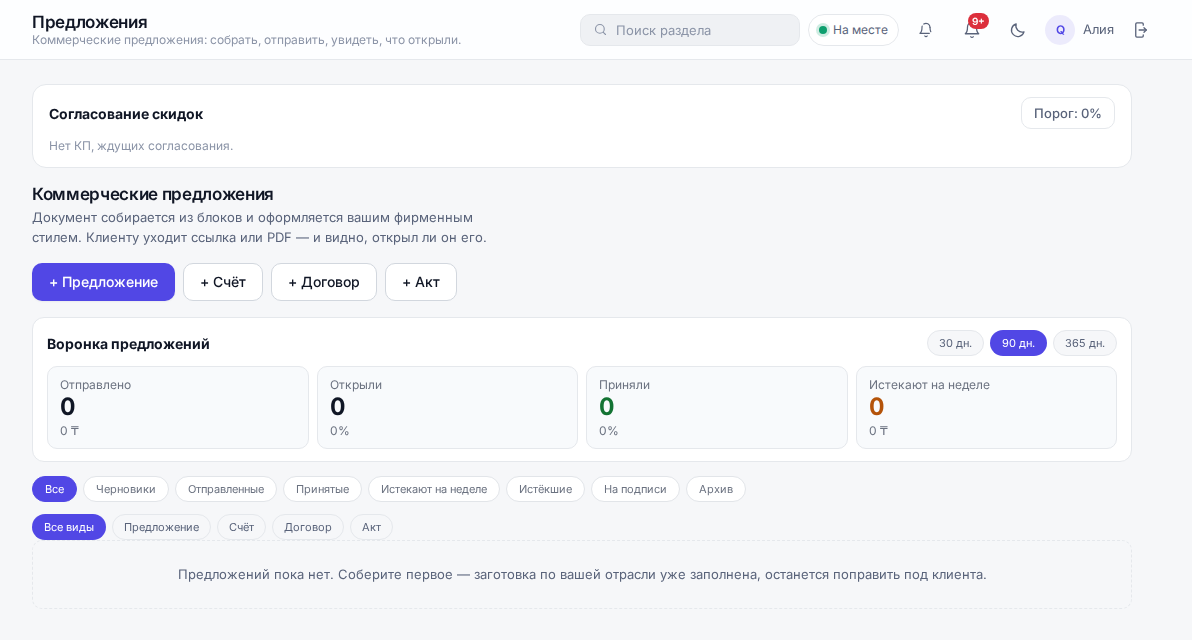Click the user name 'Алия'
Viewport: 1192px width, 640px height.
pyautogui.click(x=1098, y=30)
